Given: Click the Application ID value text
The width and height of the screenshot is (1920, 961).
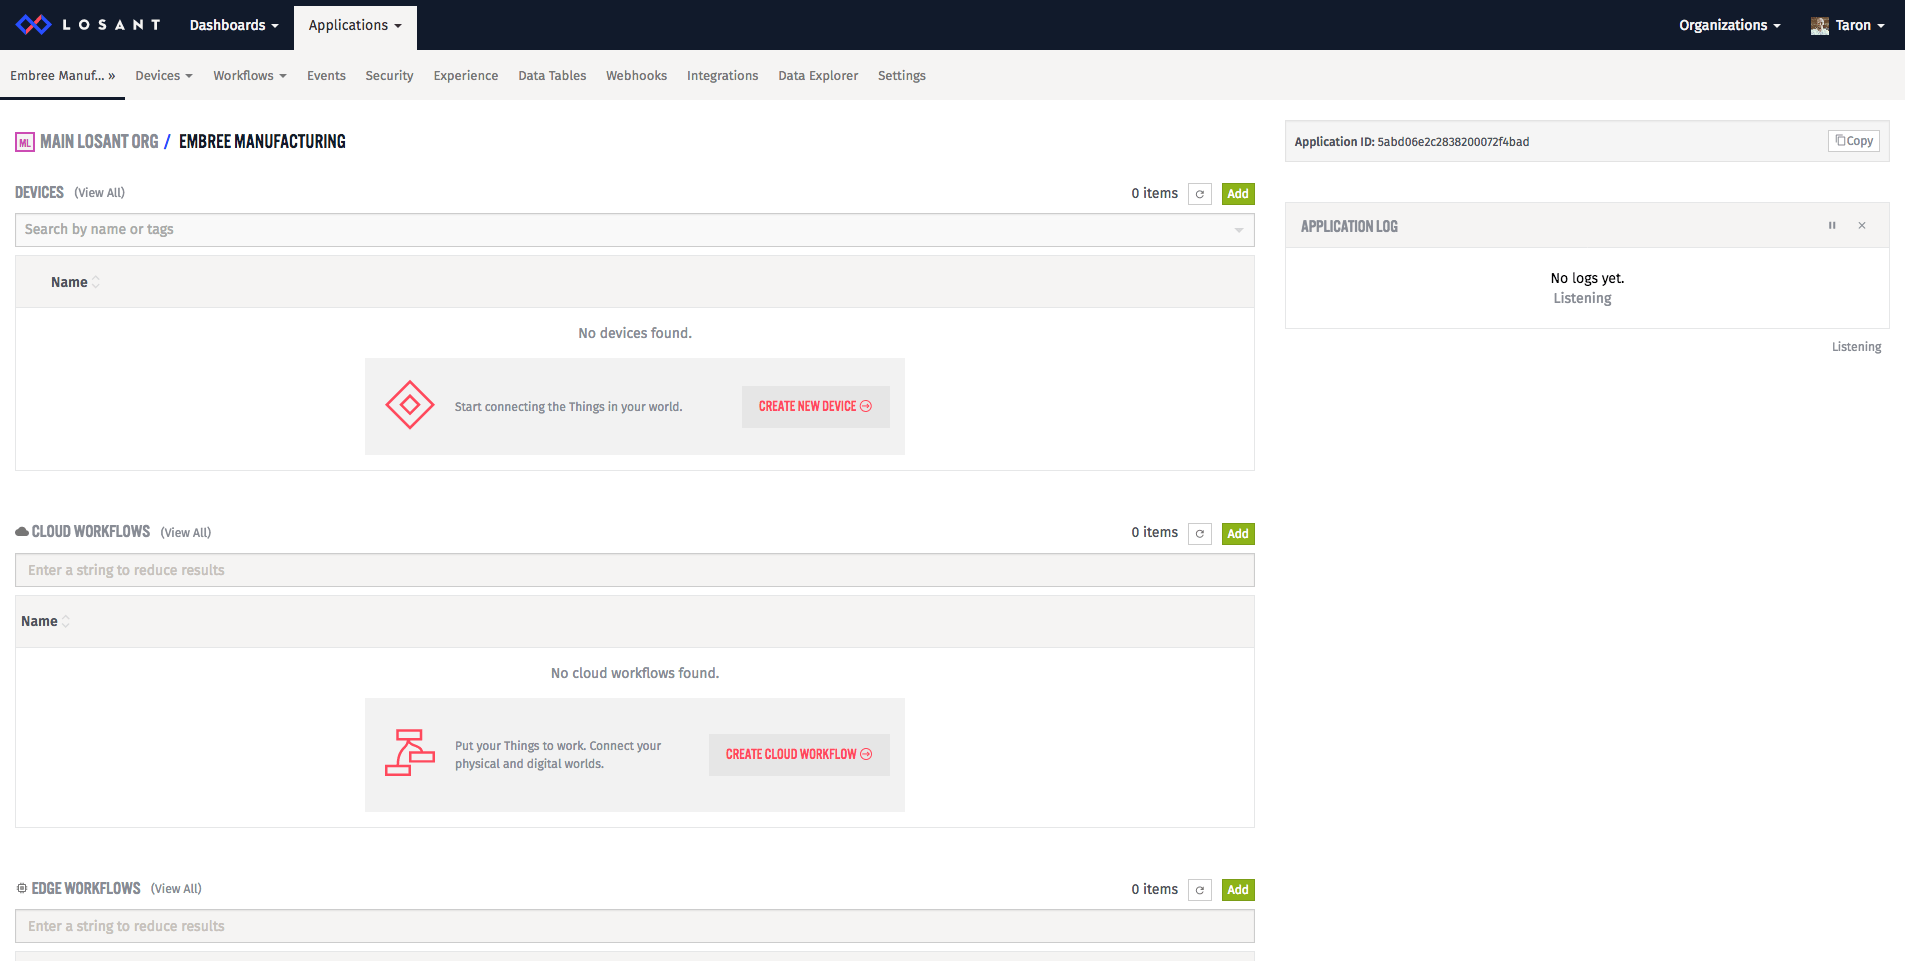Looking at the screenshot, I should (x=1453, y=142).
